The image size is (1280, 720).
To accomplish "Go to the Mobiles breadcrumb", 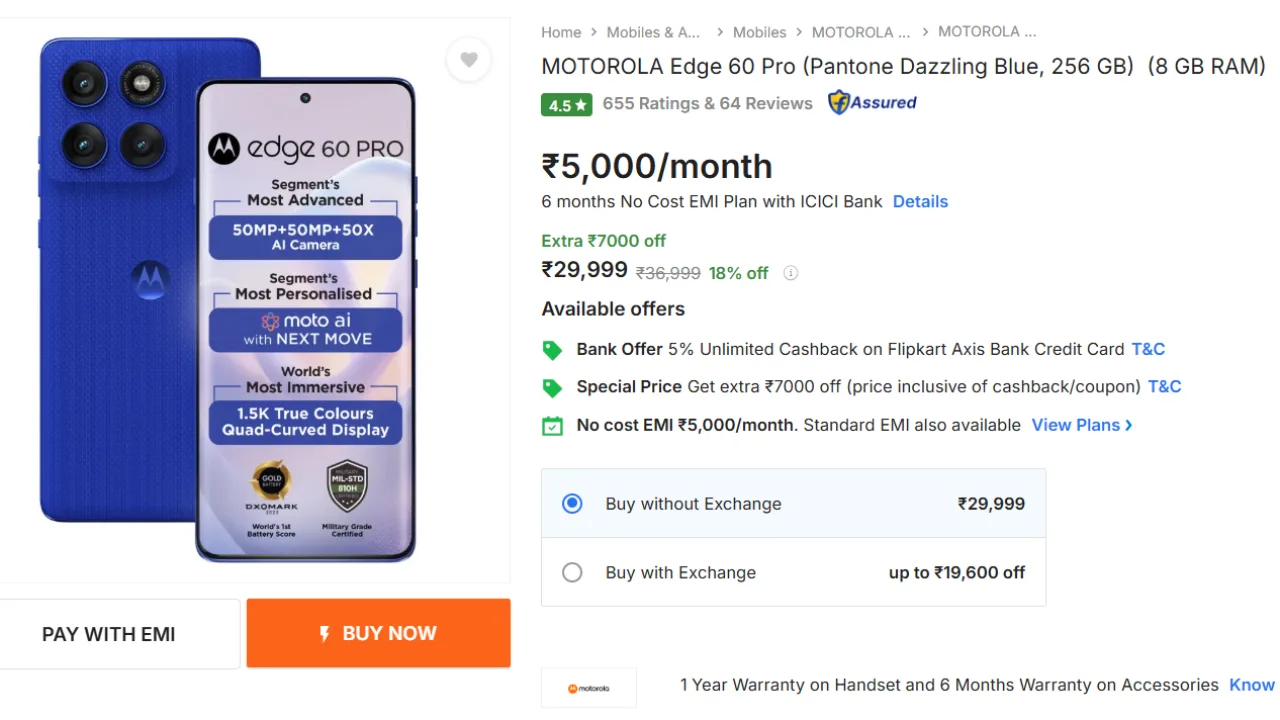I will [759, 32].
